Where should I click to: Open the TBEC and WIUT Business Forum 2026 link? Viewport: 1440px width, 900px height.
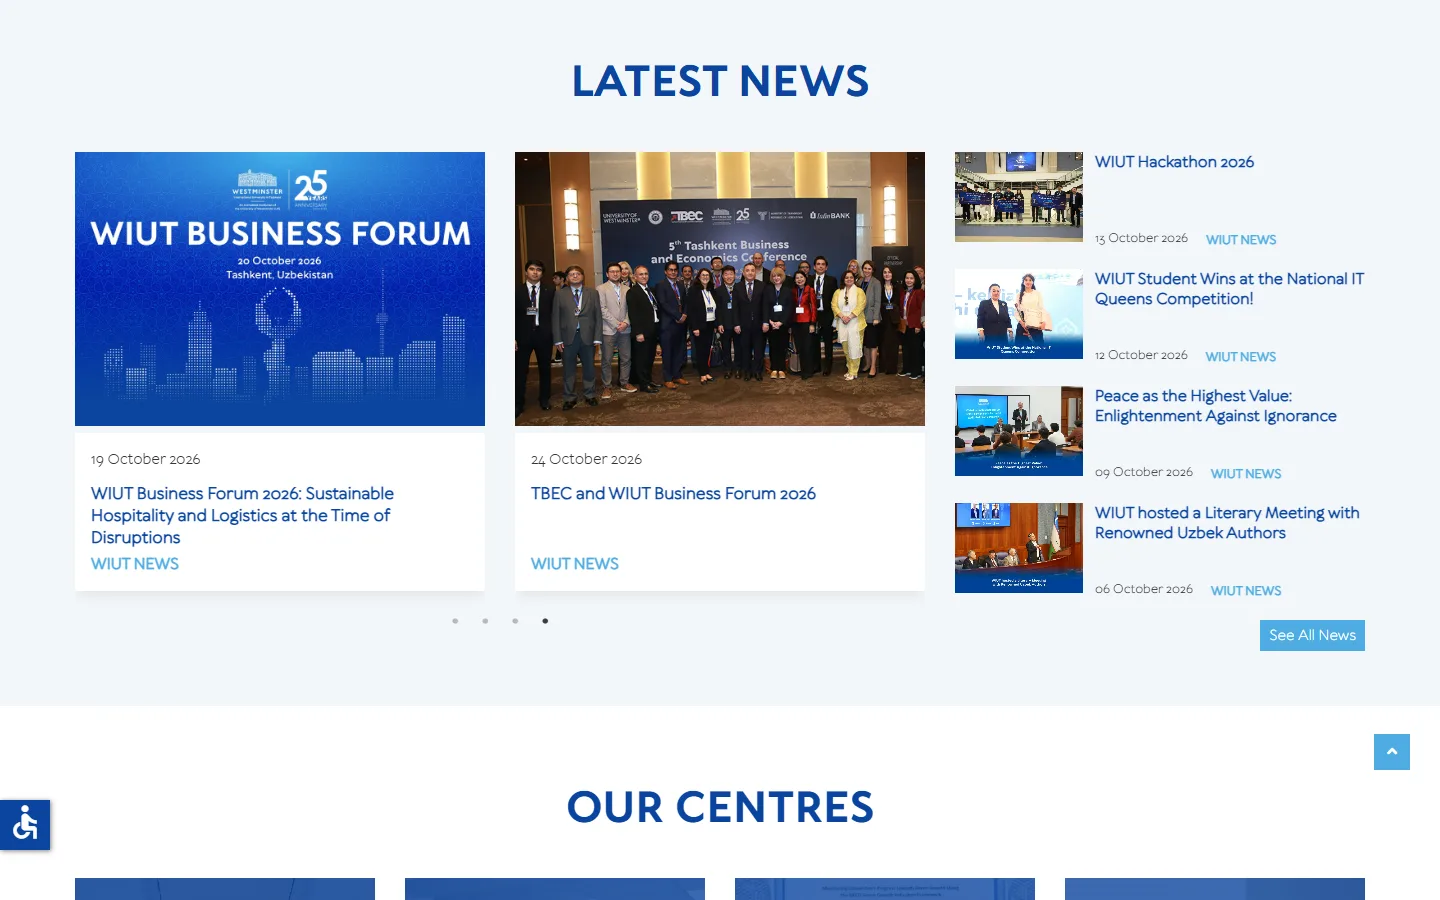pos(673,493)
